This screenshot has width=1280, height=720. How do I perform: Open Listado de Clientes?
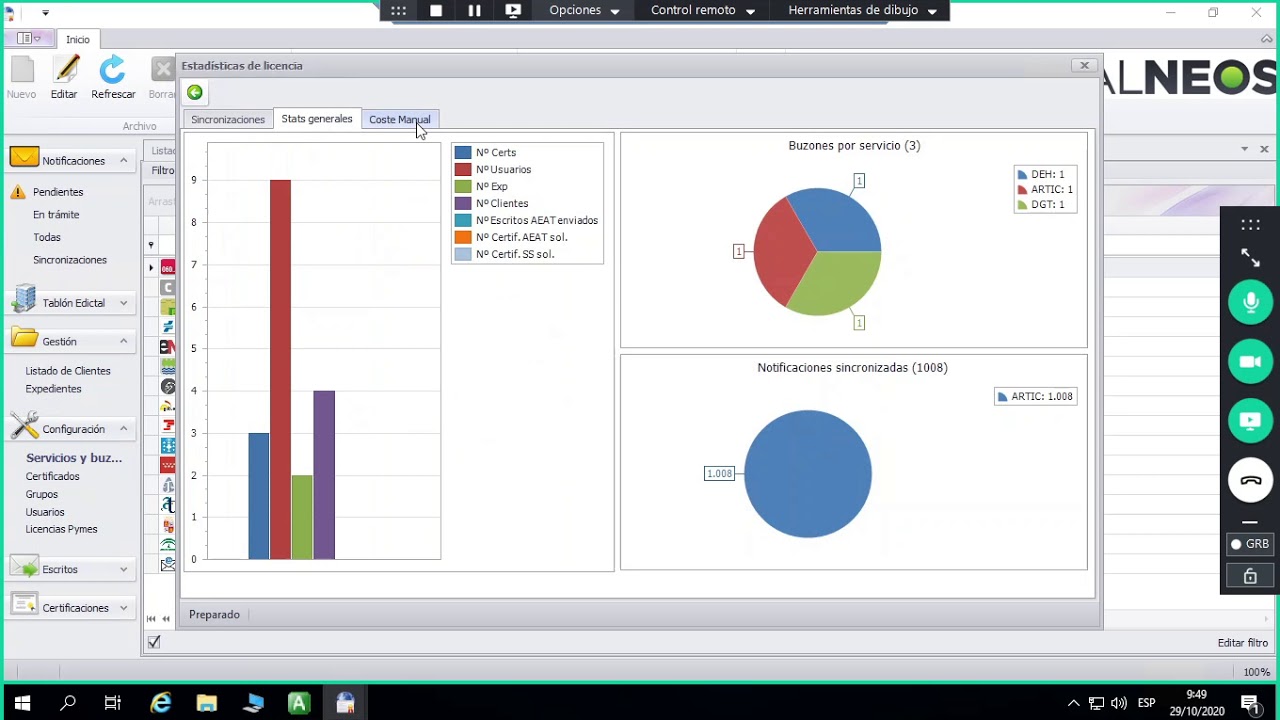coord(68,370)
